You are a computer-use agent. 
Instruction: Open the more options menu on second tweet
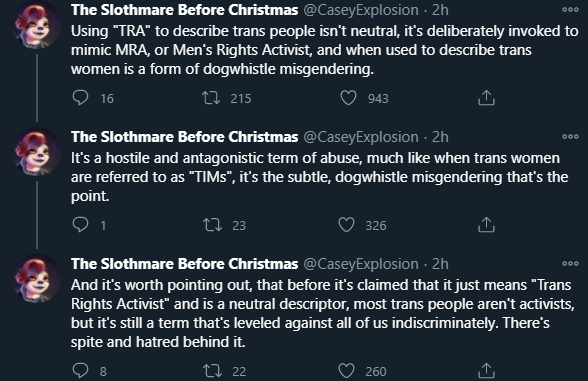click(x=570, y=136)
